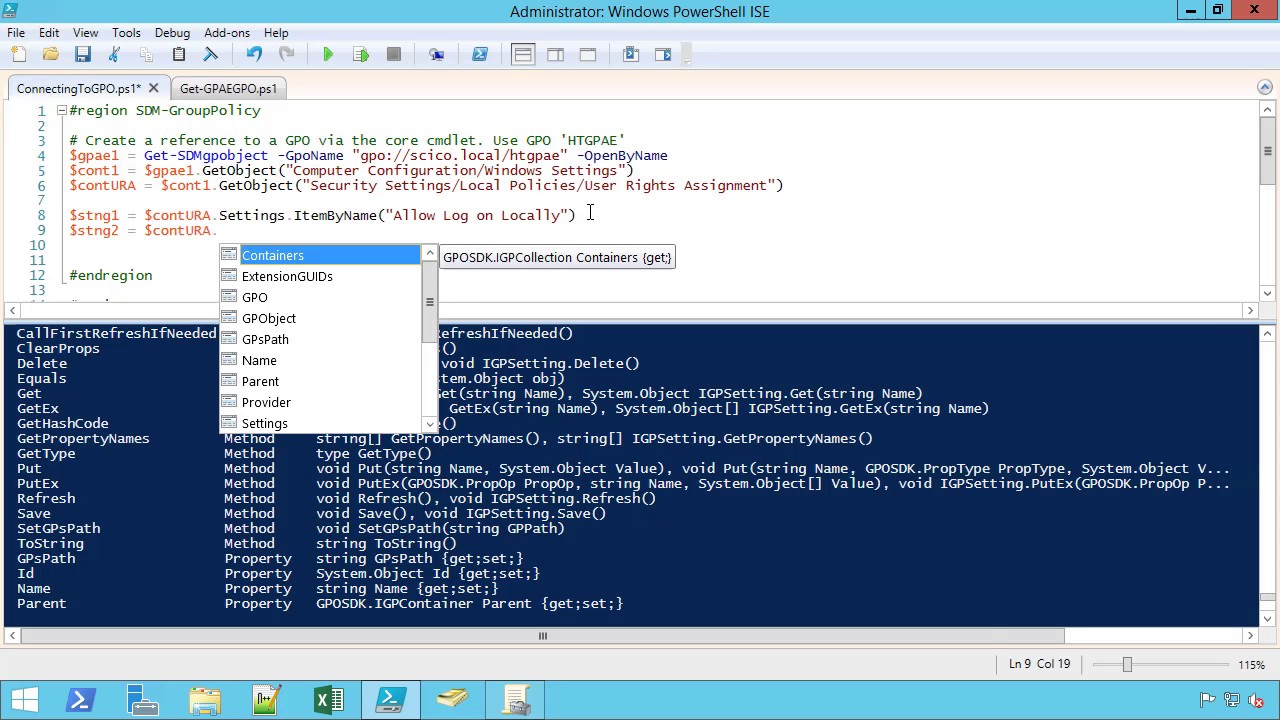
Task: Choose Parent in the IntelliSense list
Action: click(320, 381)
